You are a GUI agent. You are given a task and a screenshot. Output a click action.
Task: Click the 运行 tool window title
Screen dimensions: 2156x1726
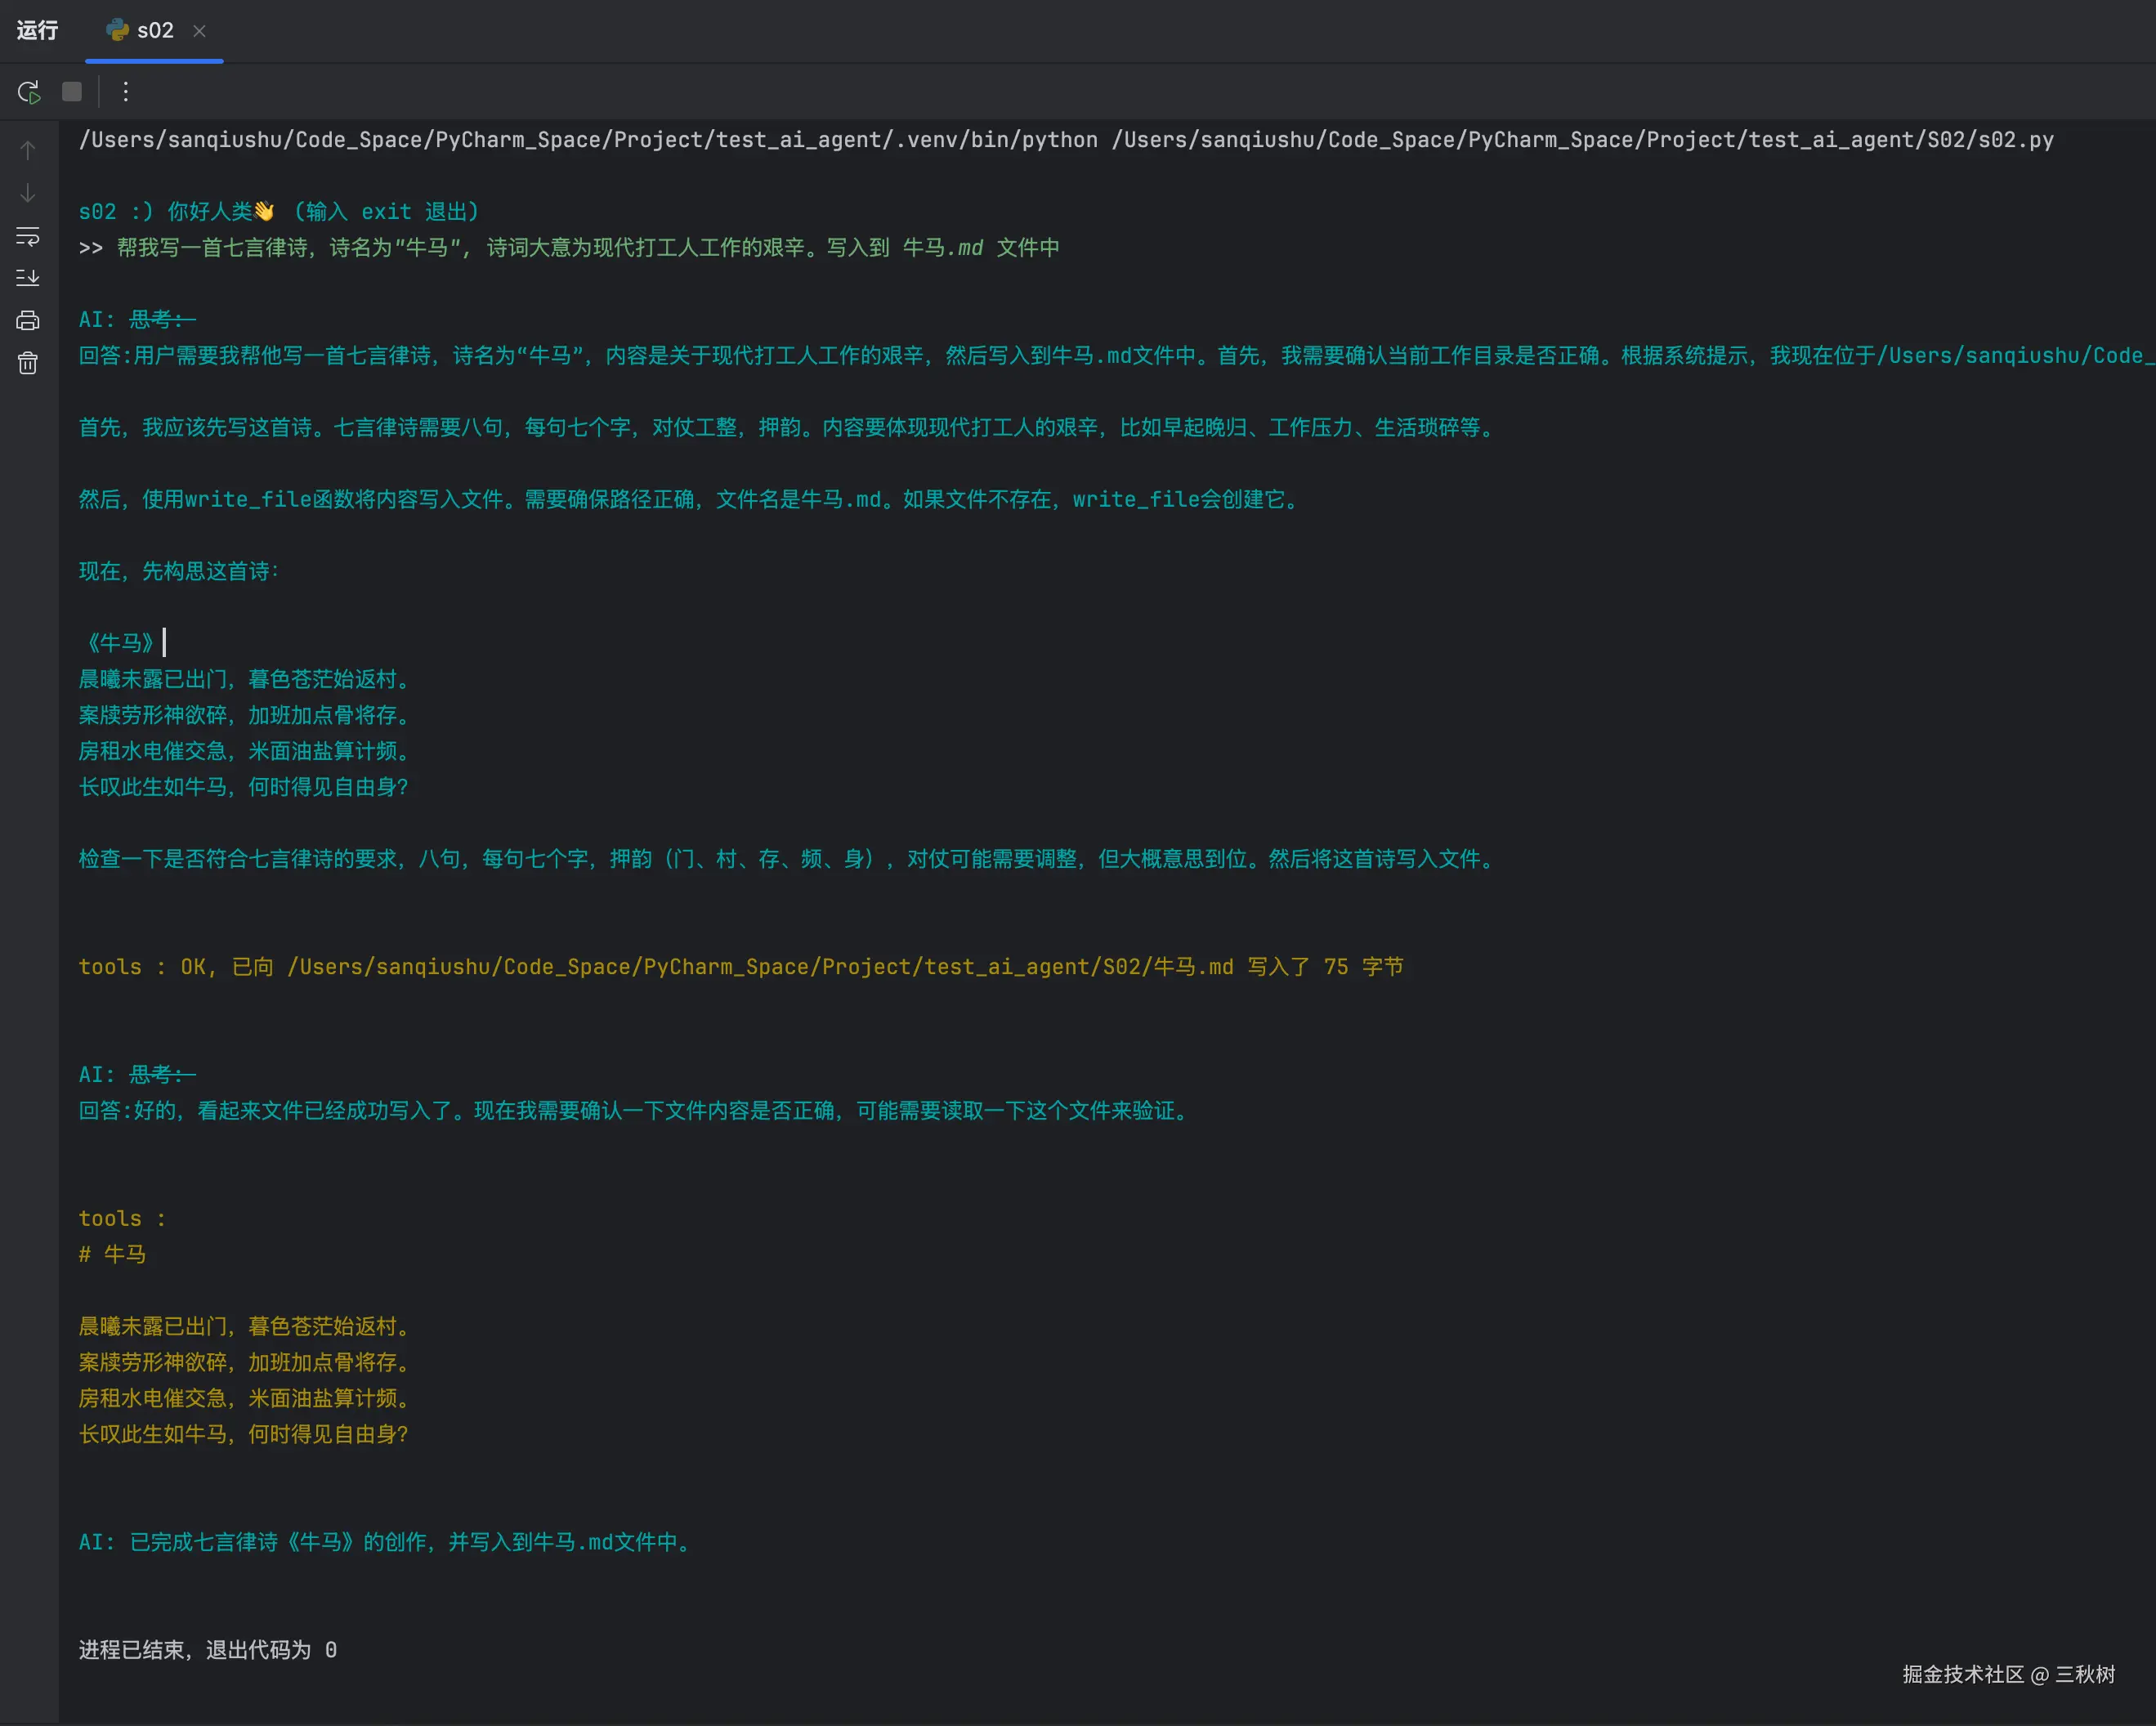click(37, 31)
